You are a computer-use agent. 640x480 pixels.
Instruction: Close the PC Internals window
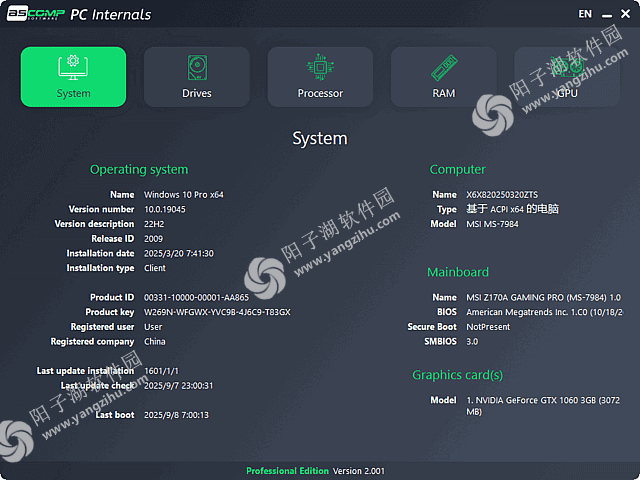pyautogui.click(x=625, y=14)
